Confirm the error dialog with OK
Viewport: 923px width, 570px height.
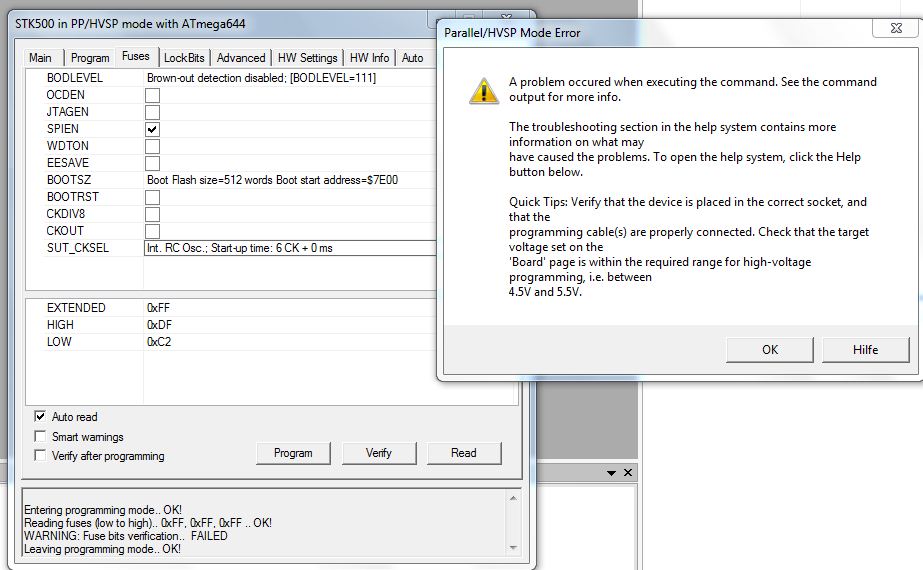pos(770,350)
